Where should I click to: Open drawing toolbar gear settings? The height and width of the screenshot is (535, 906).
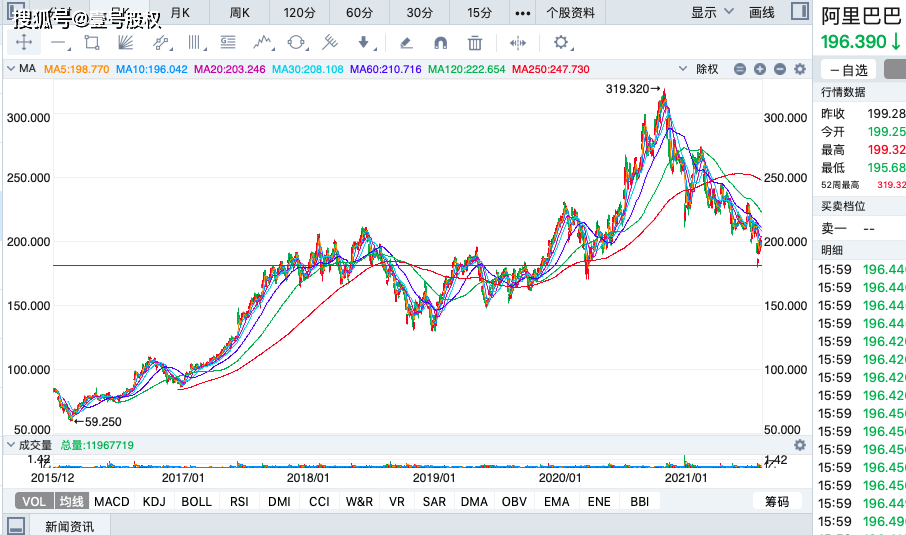pyautogui.click(x=562, y=43)
